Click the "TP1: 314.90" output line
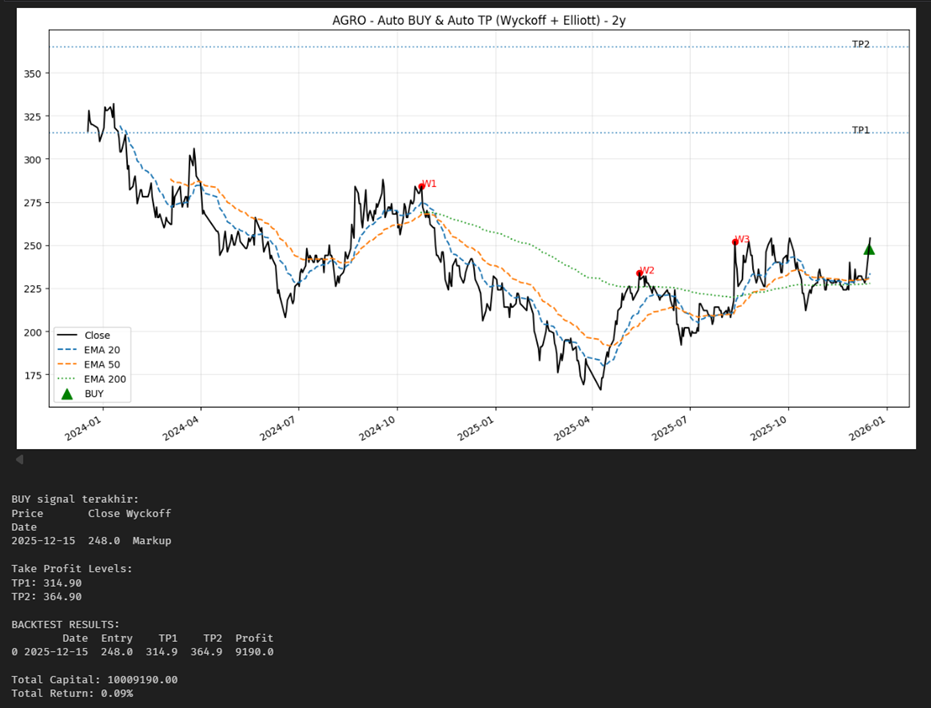931x708 pixels. 46,583
